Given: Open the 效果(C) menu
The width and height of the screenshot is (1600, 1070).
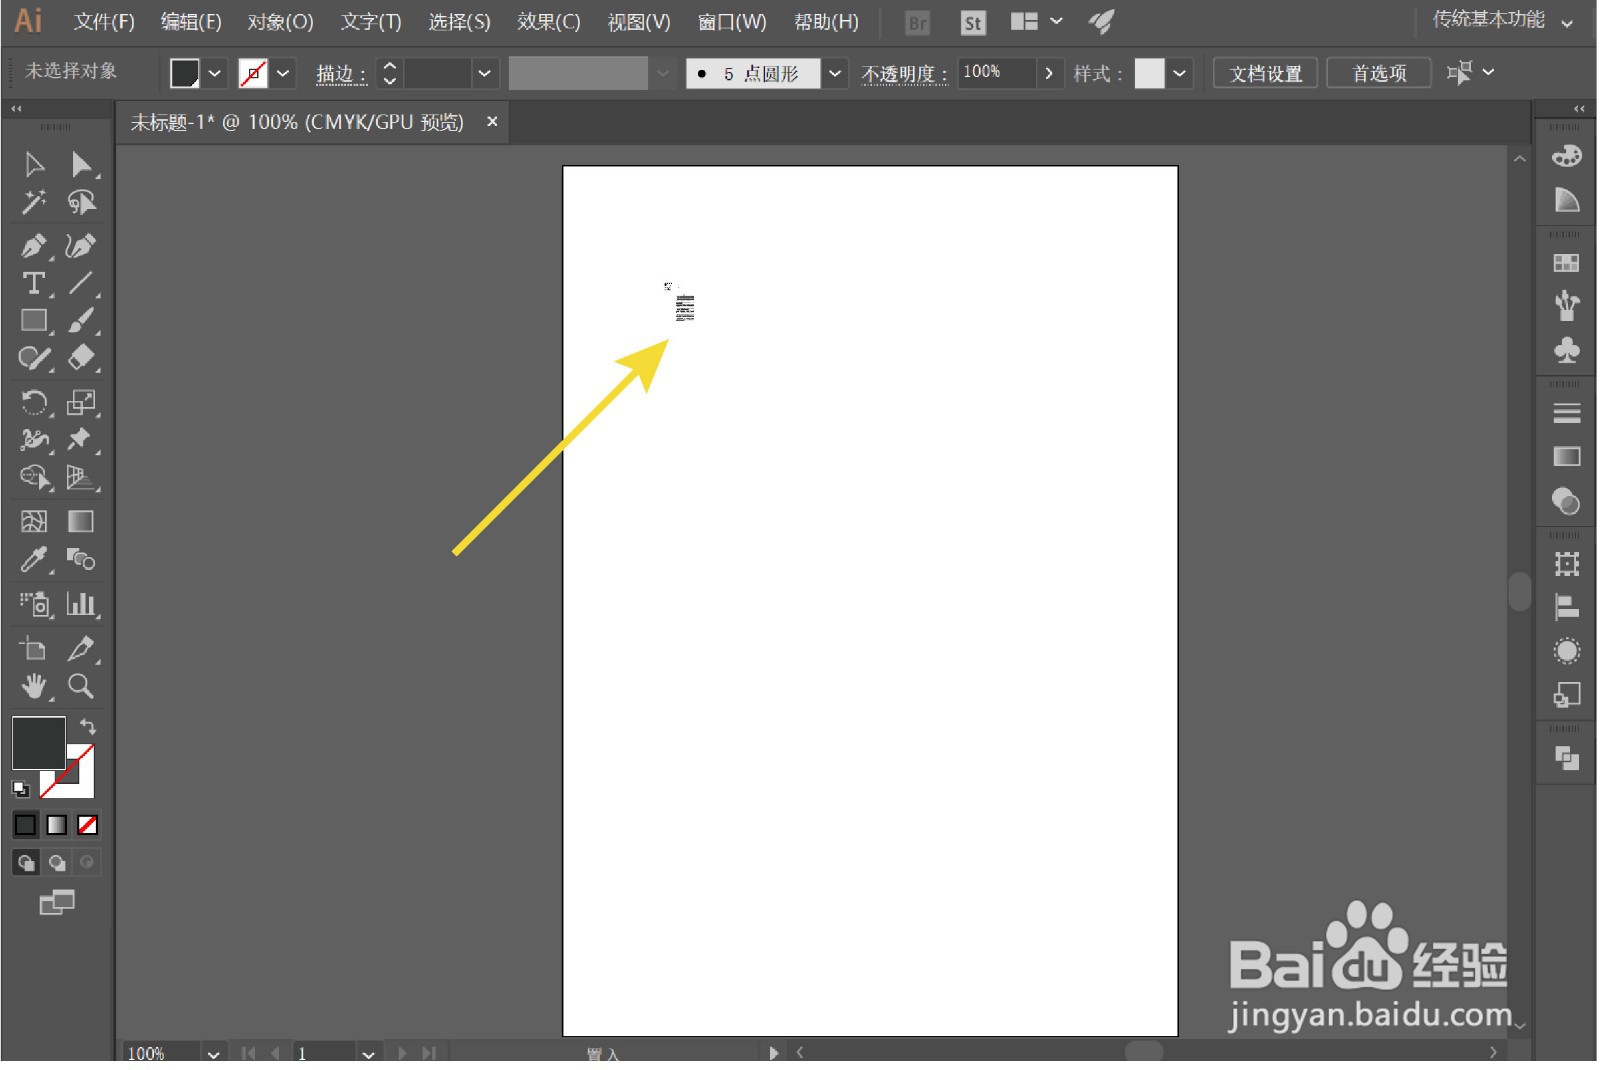Looking at the screenshot, I should tap(548, 21).
